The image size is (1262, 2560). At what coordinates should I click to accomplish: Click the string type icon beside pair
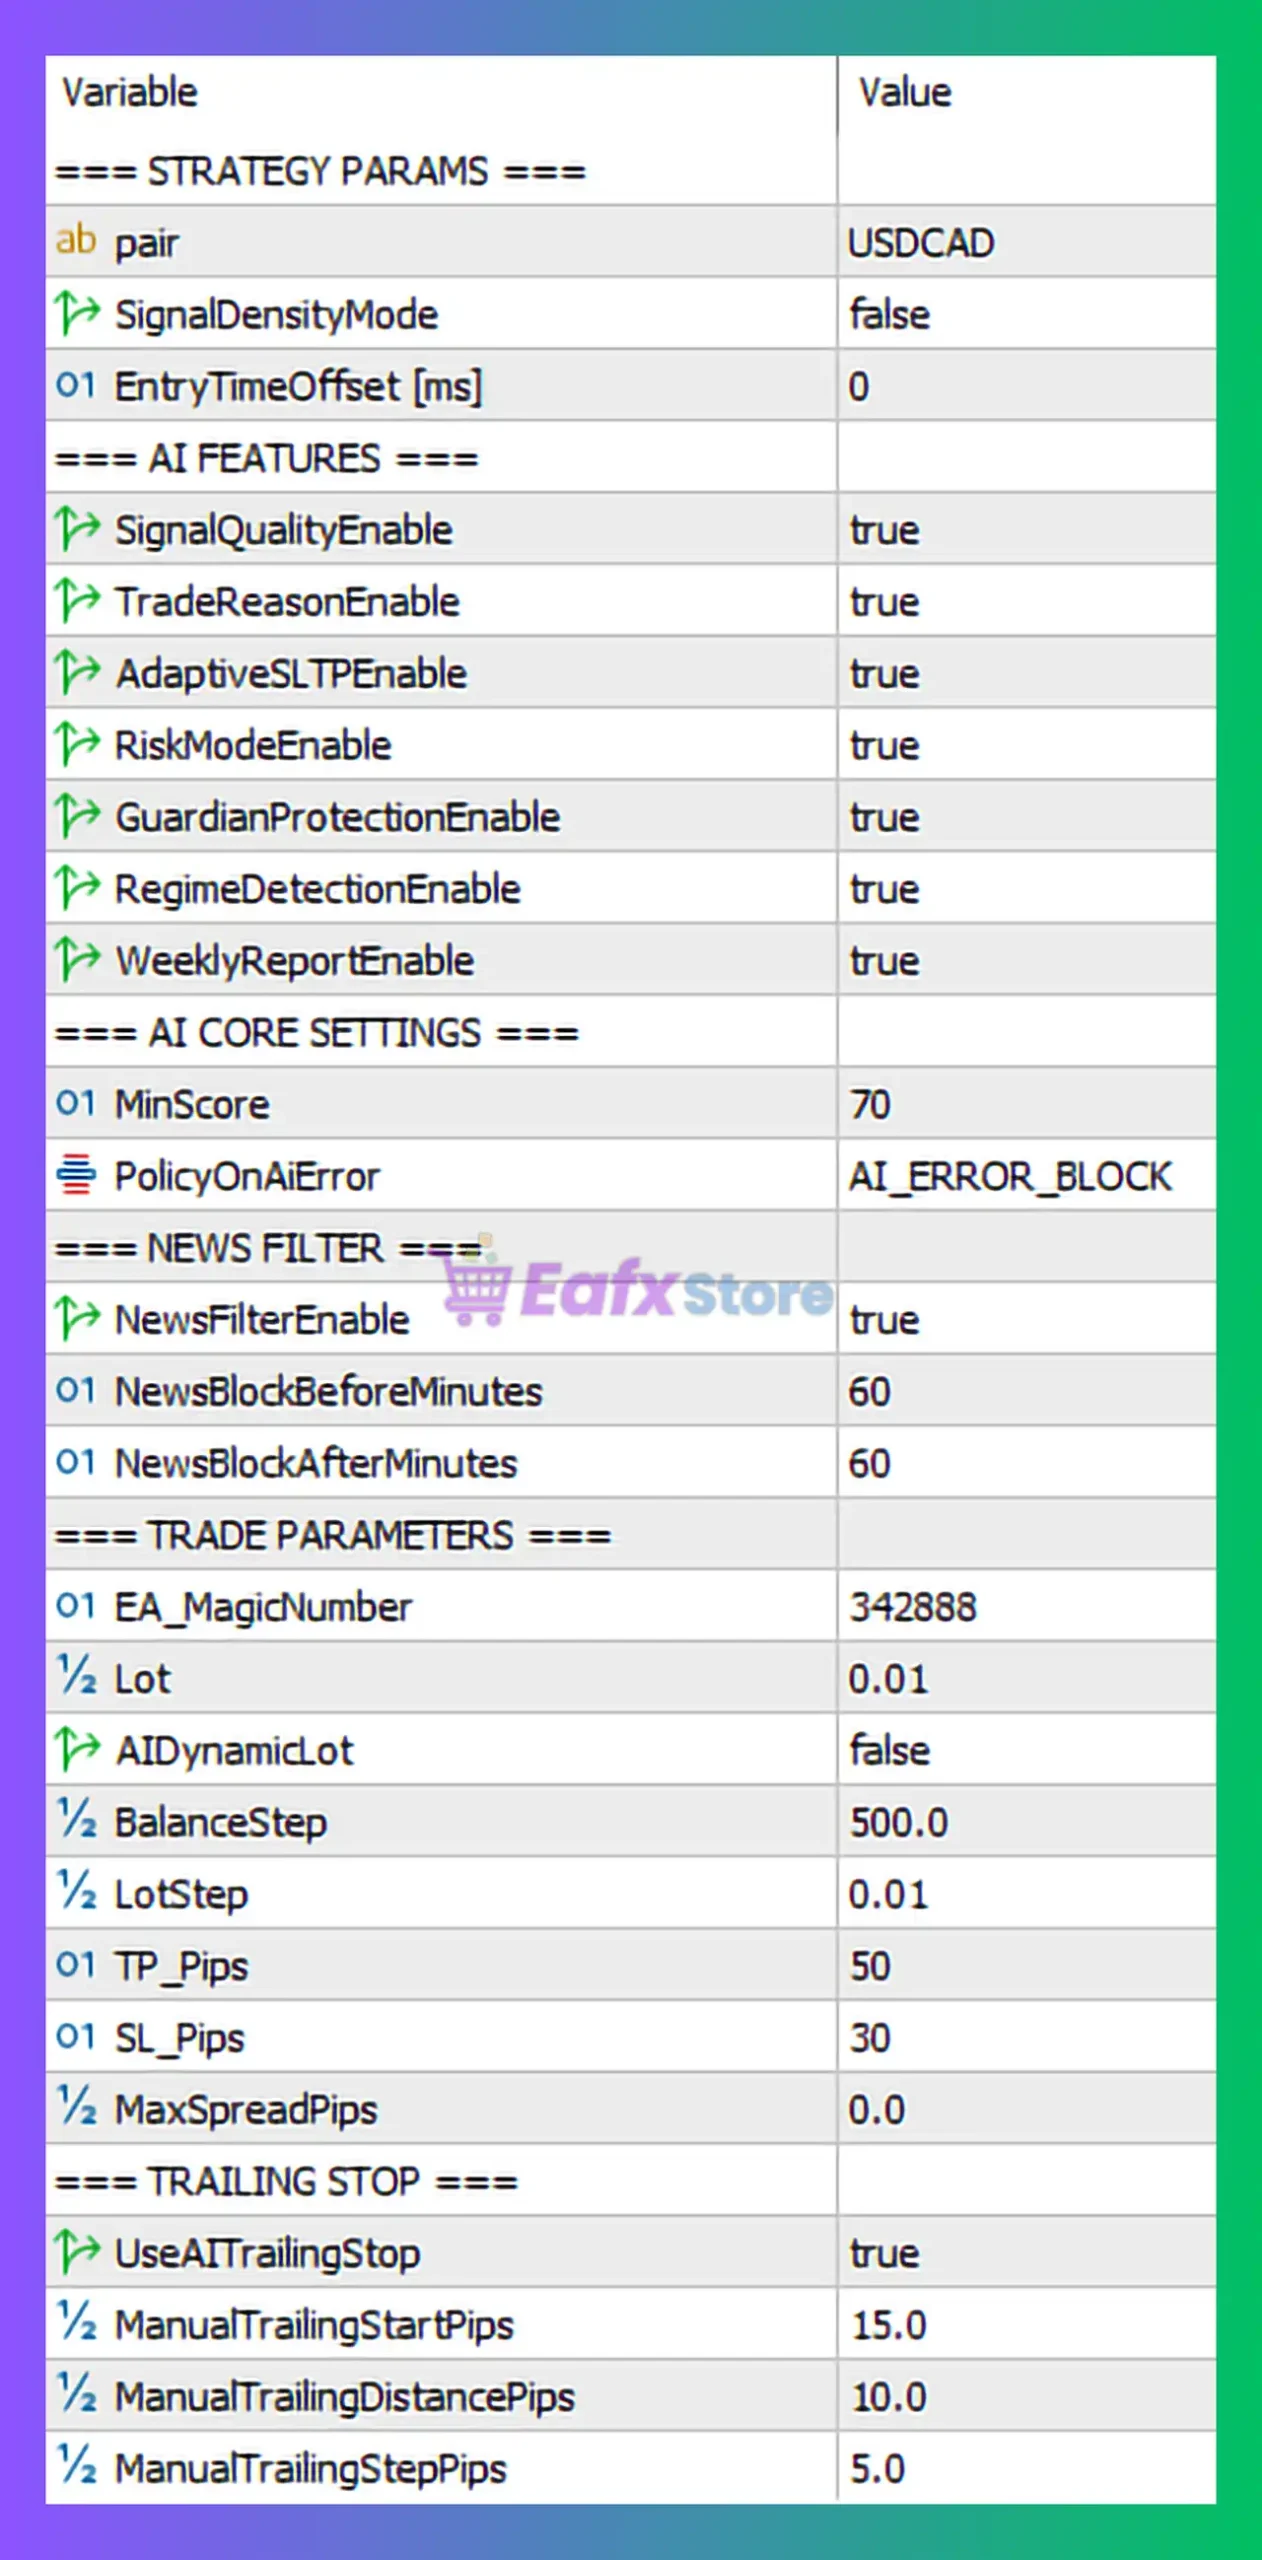(x=76, y=242)
